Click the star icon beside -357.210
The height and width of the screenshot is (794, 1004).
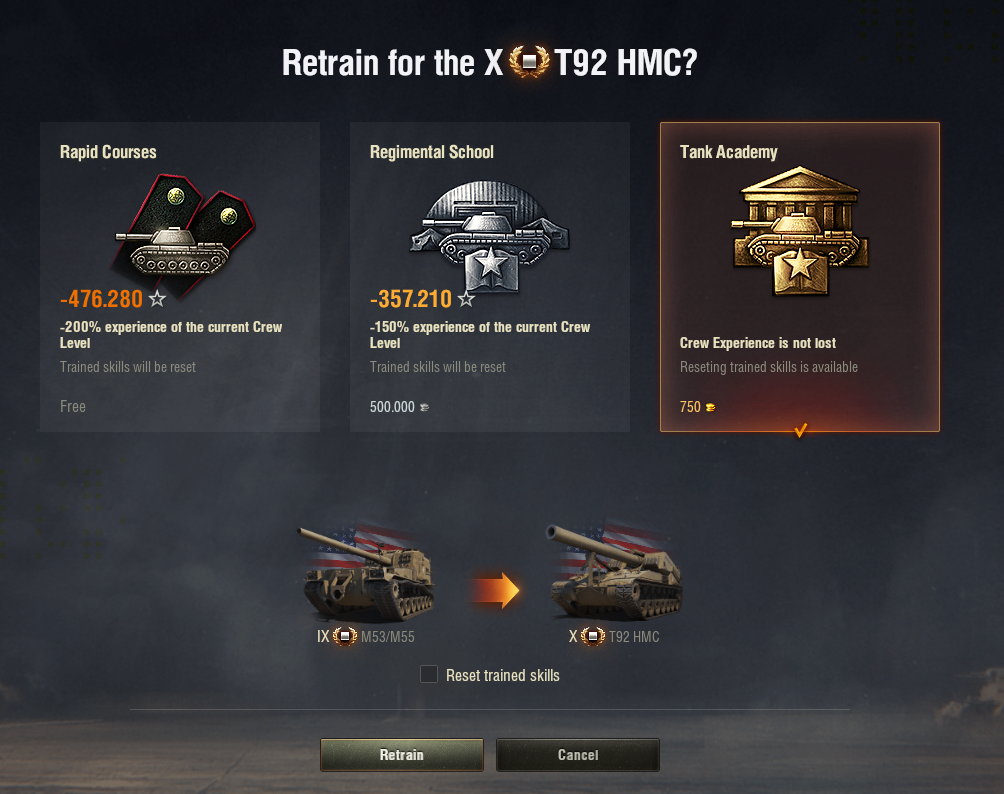click(466, 298)
